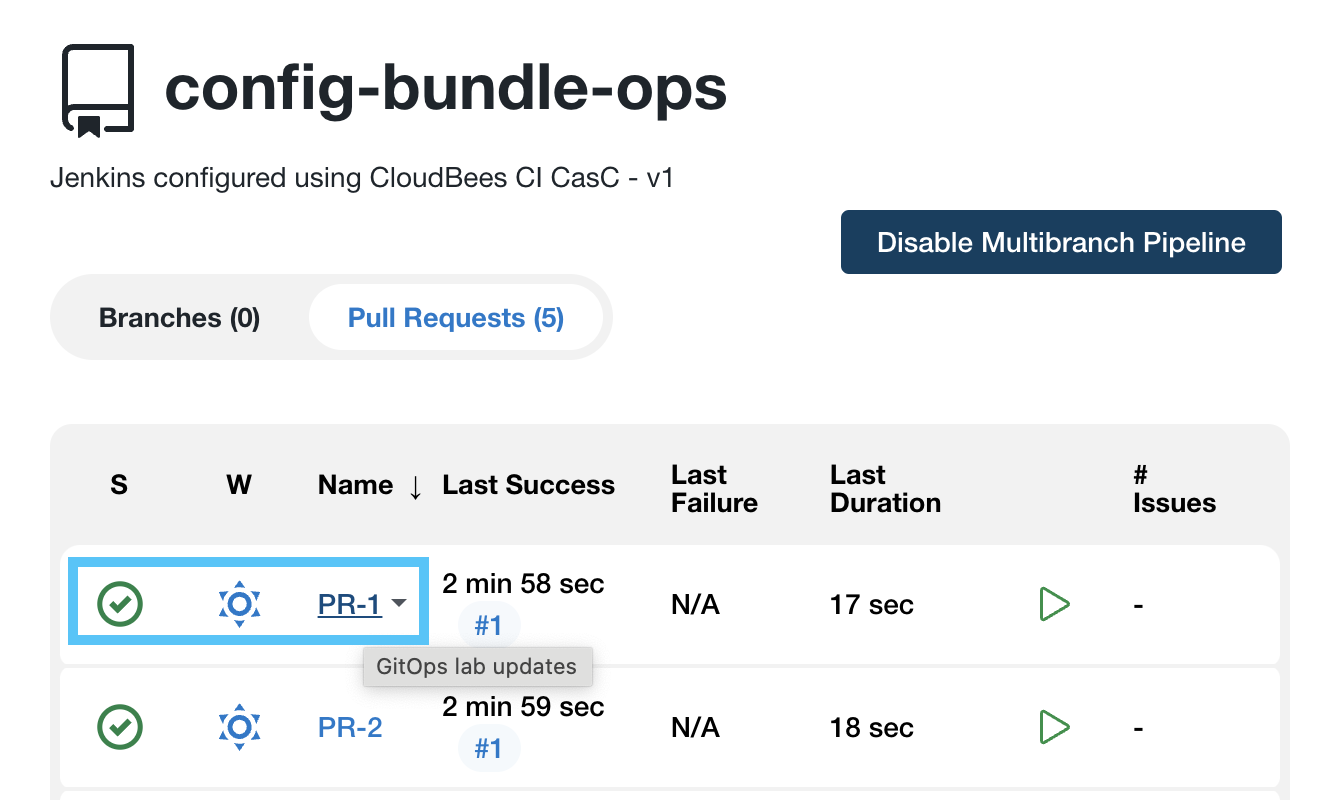This screenshot has height=800, width=1334.
Task: Open the PR-1 dropdown menu arrow
Action: [399, 603]
